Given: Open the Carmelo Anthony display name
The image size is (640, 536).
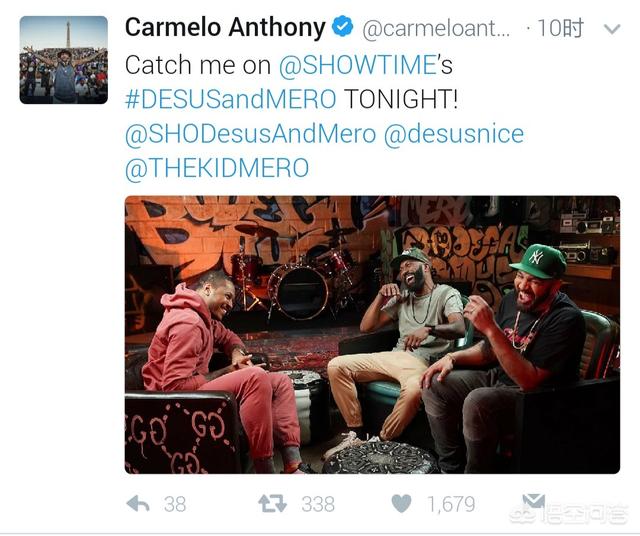Looking at the screenshot, I should (225, 27).
